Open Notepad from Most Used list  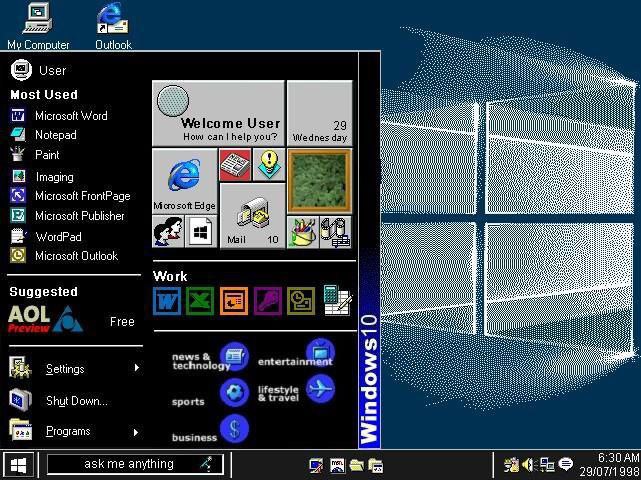[43, 135]
